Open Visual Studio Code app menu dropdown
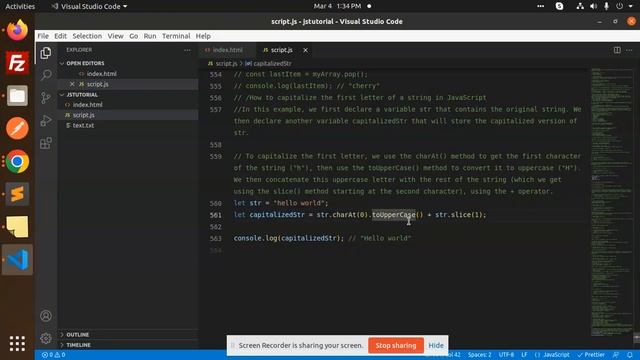The height and width of the screenshot is (360, 640). 89,6
